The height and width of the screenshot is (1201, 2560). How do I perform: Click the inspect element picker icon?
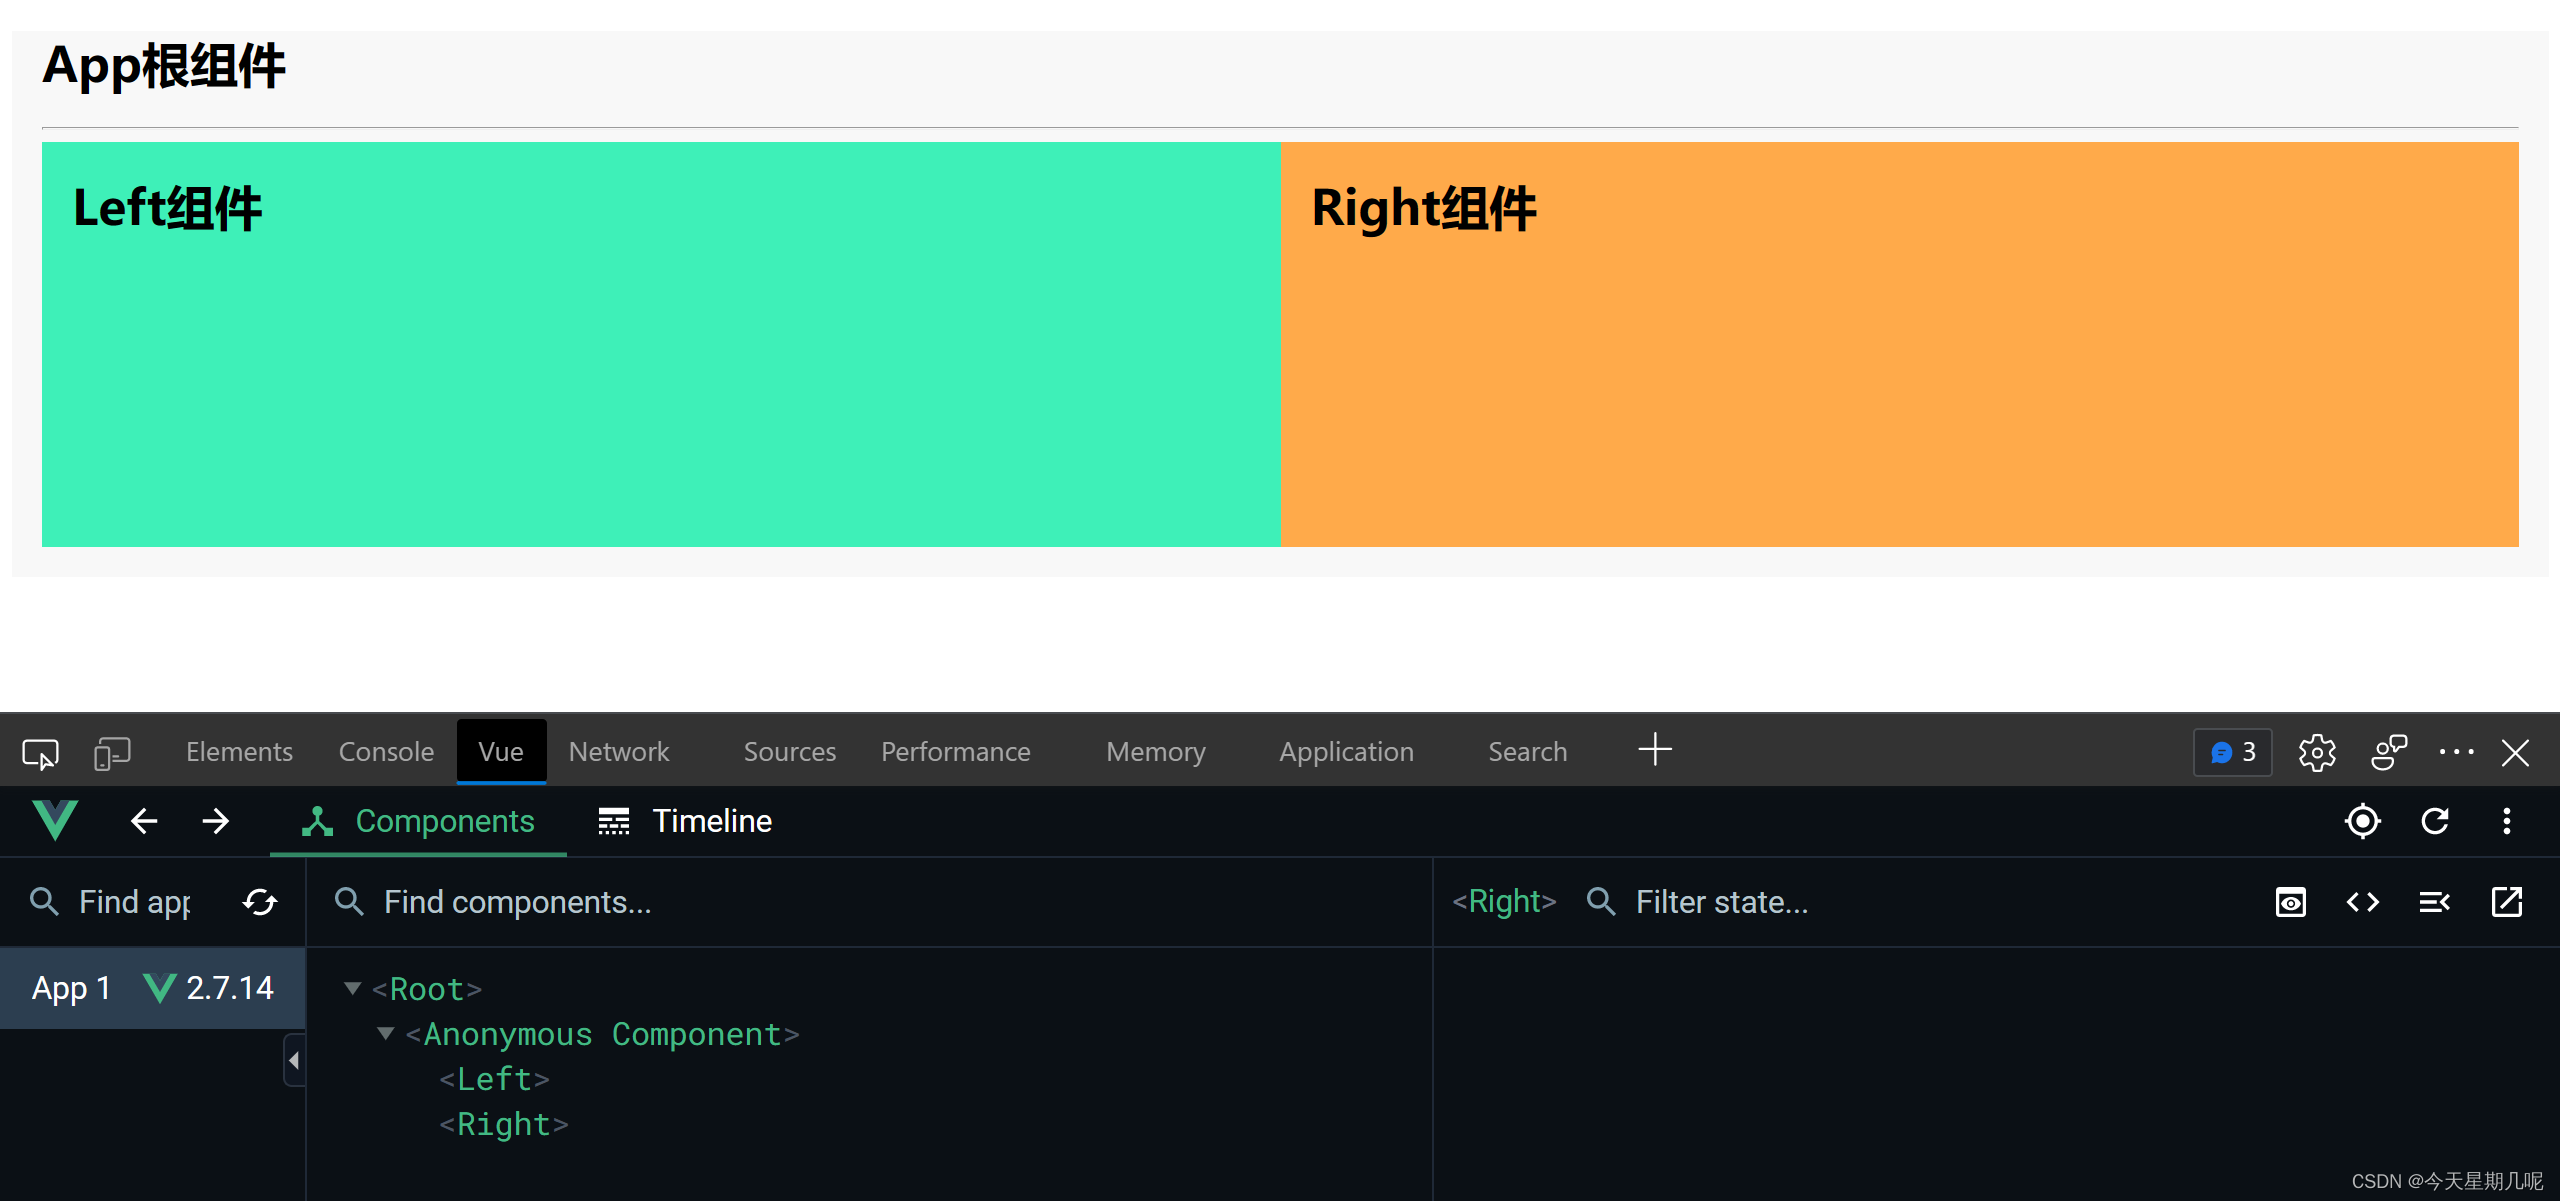coord(40,752)
